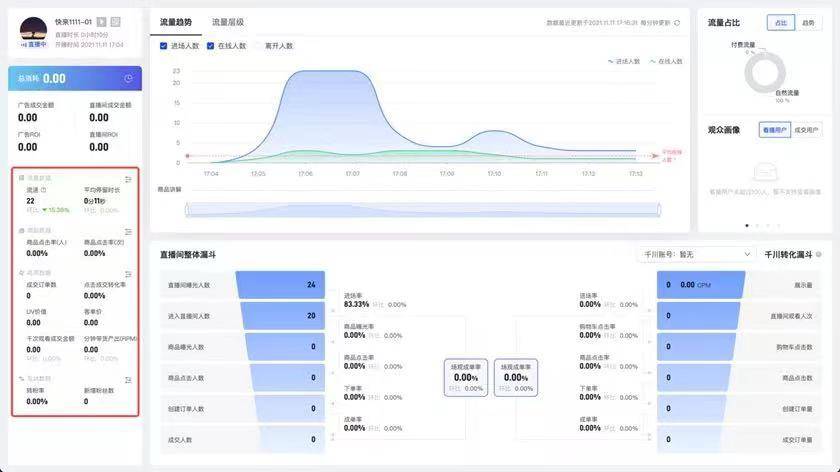Select the 占比 view button
This screenshot has width=840, height=472.
click(779, 21)
